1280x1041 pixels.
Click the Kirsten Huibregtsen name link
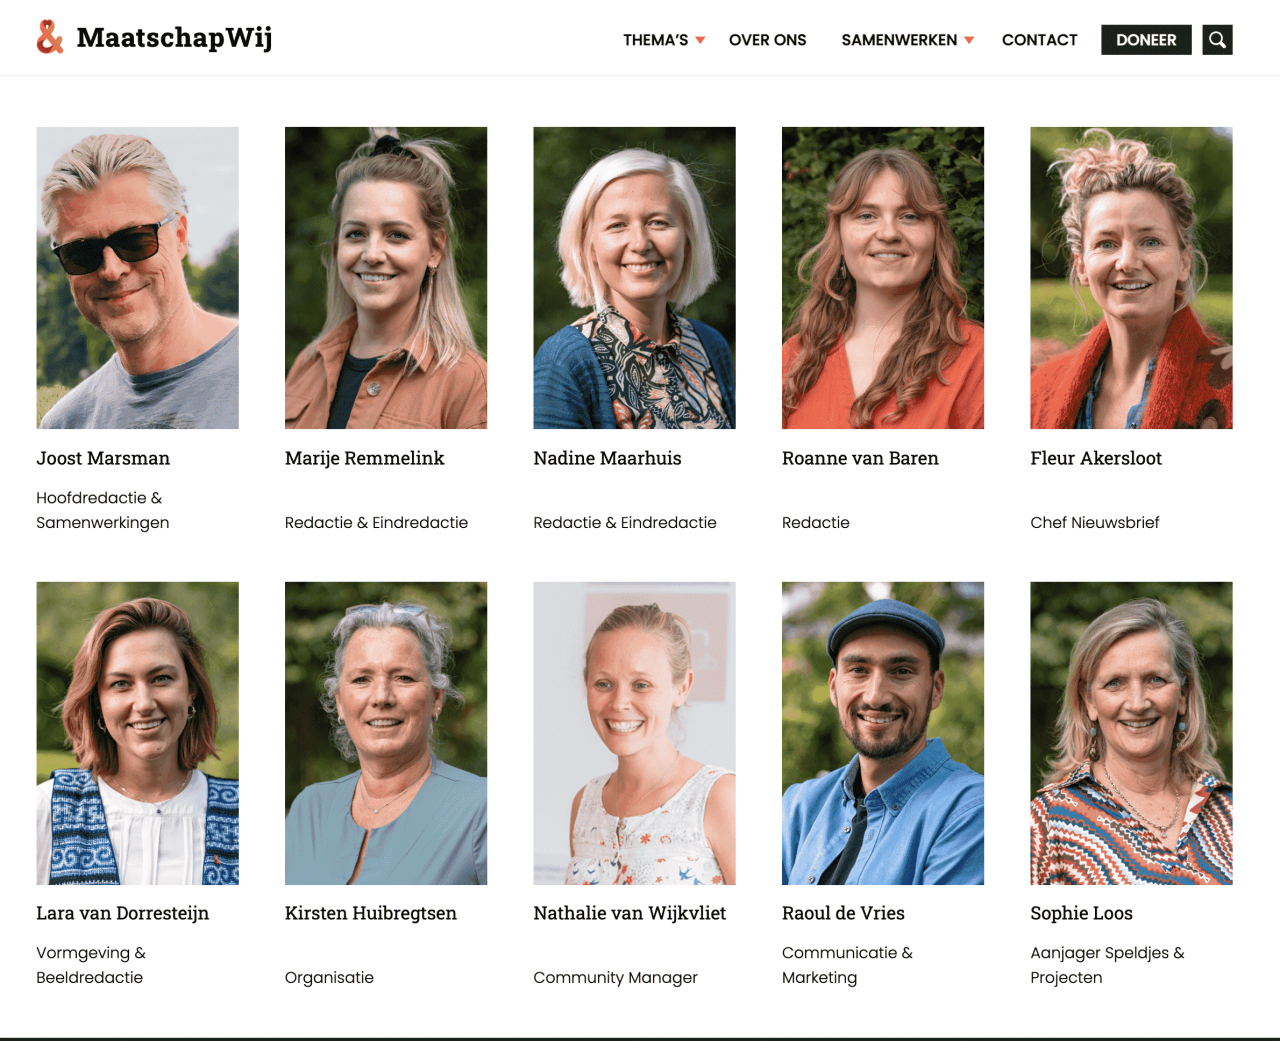(371, 913)
